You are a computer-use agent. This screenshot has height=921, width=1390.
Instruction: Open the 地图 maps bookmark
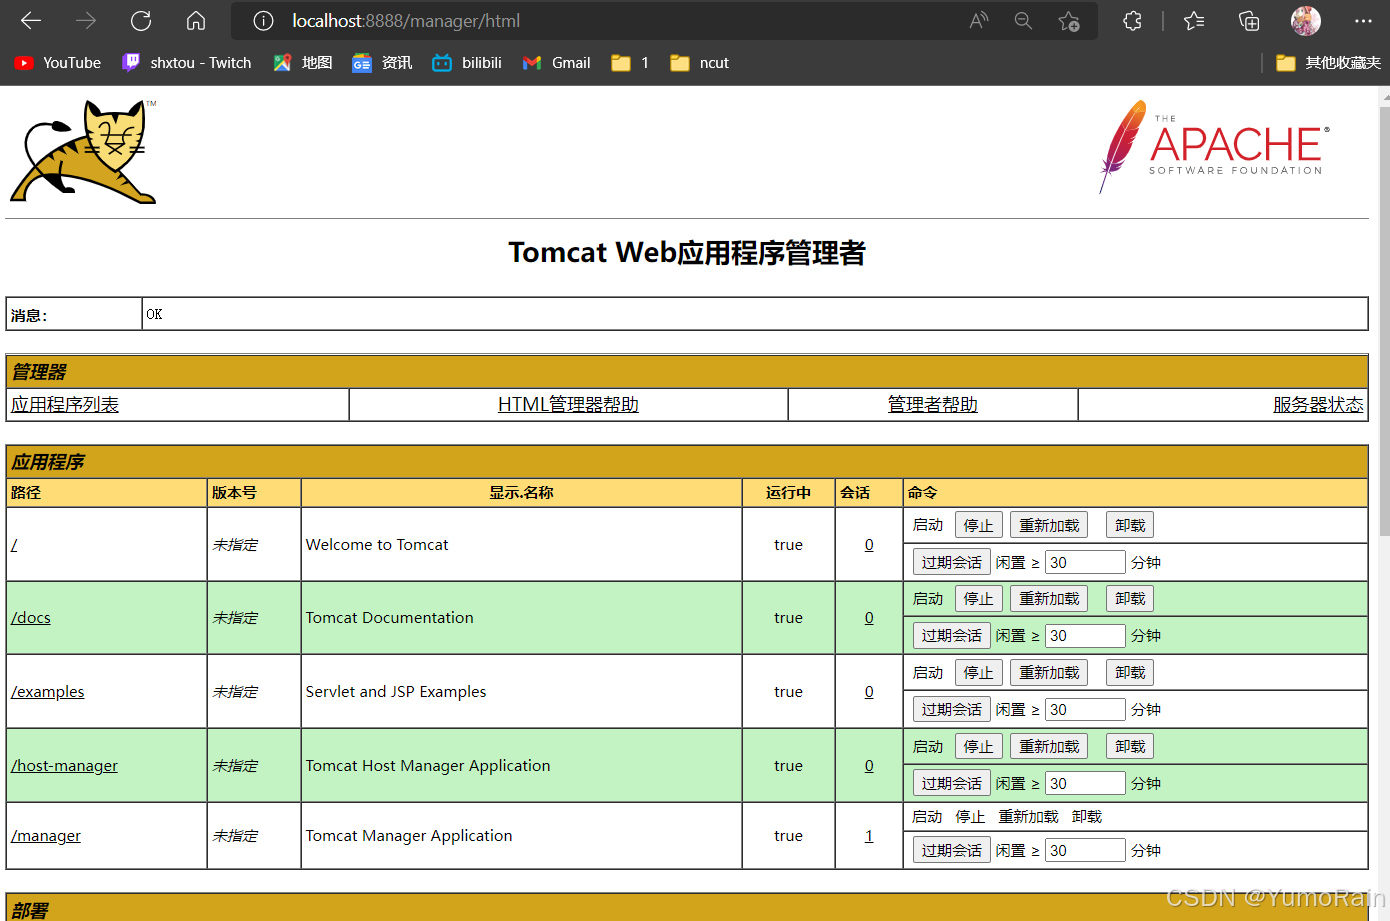(303, 63)
